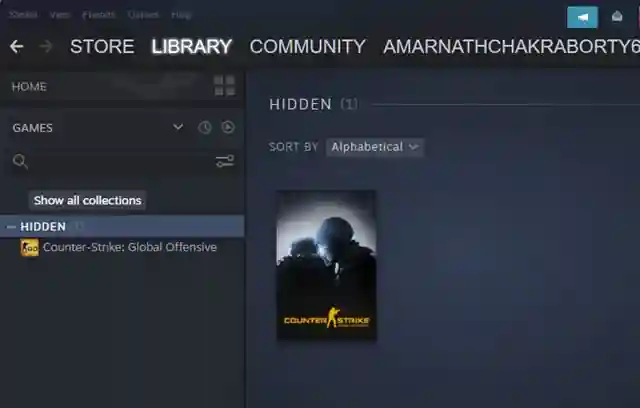Click the HIDDEN (1) section heading
The width and height of the screenshot is (640, 408).
point(313,104)
